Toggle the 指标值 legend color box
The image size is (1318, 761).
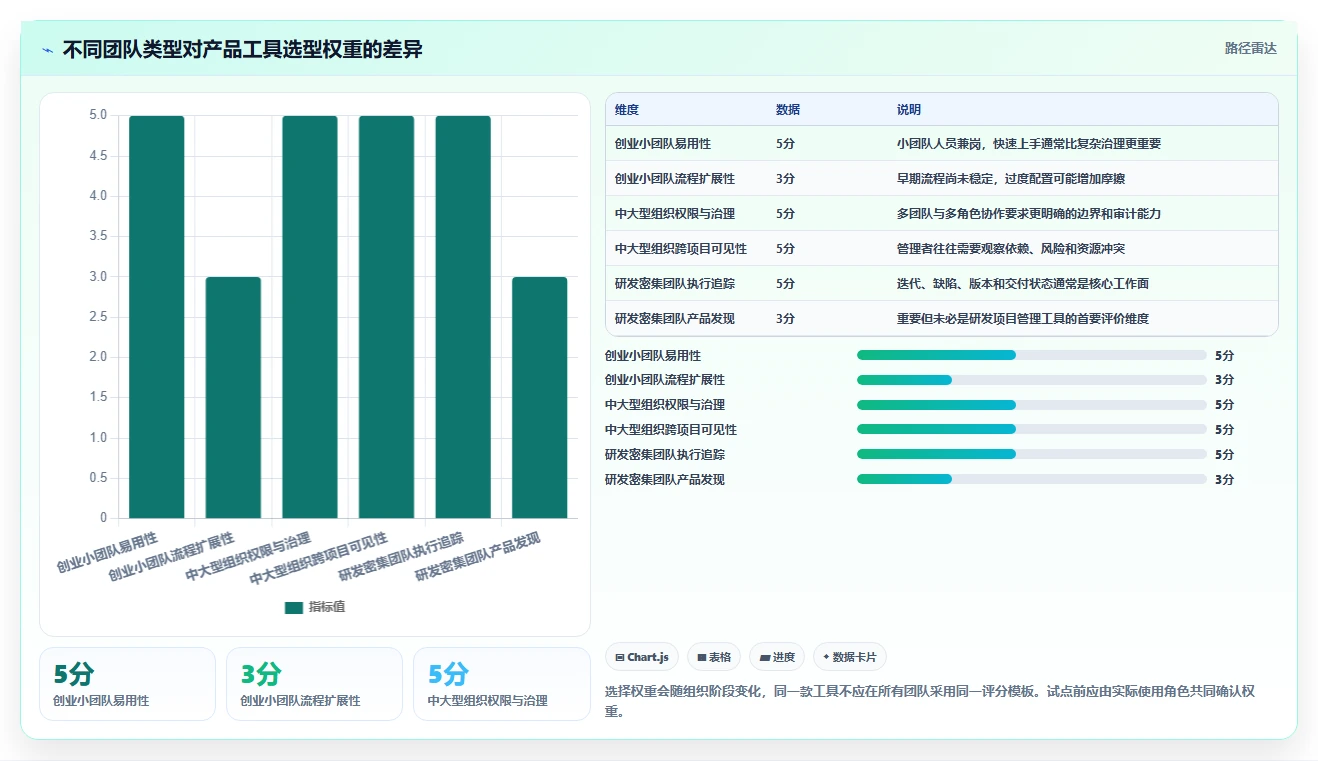tap(294, 607)
